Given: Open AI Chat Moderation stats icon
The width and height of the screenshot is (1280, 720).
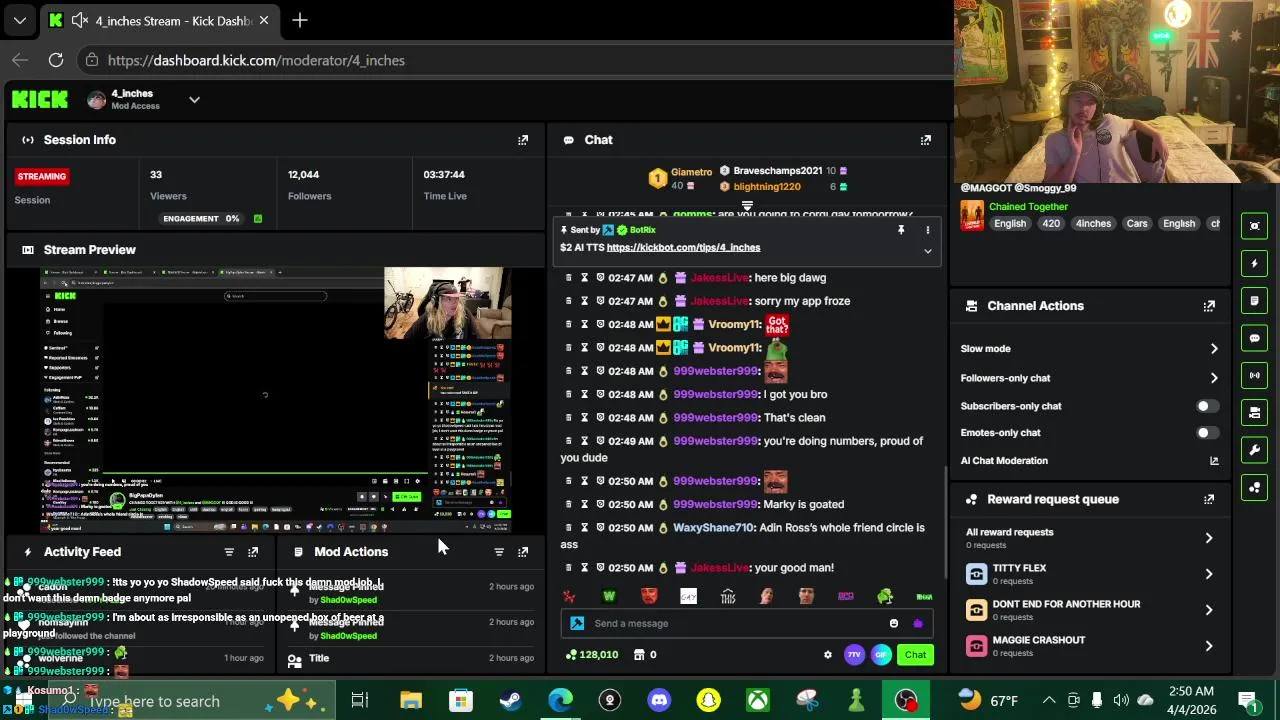Looking at the screenshot, I should (x=1214, y=461).
